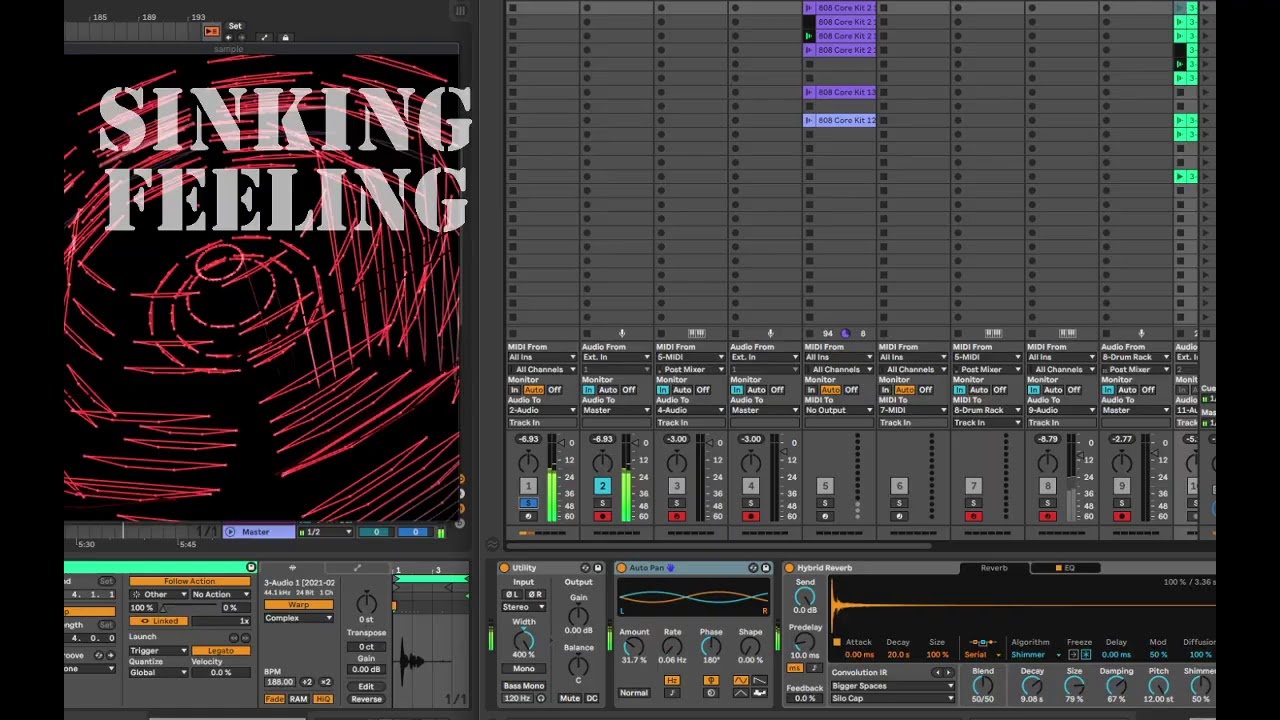The image size is (1280, 720).
Task: Play the Master scene
Action: (231, 532)
